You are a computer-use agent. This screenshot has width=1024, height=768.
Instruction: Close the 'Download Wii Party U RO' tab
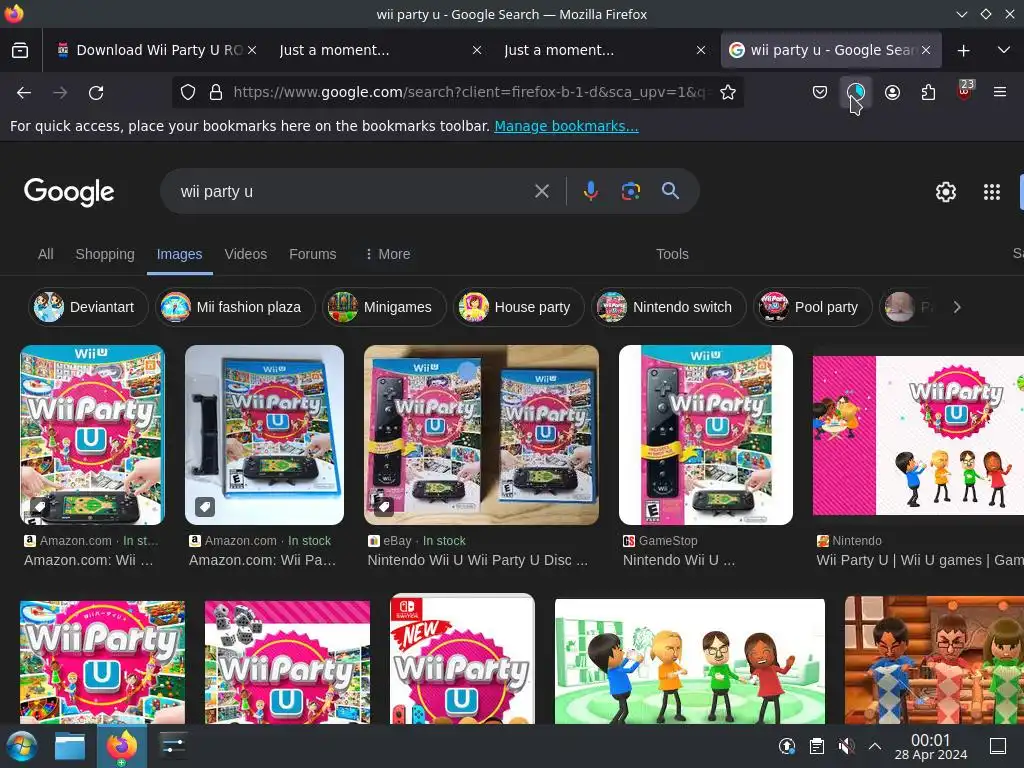(252, 50)
